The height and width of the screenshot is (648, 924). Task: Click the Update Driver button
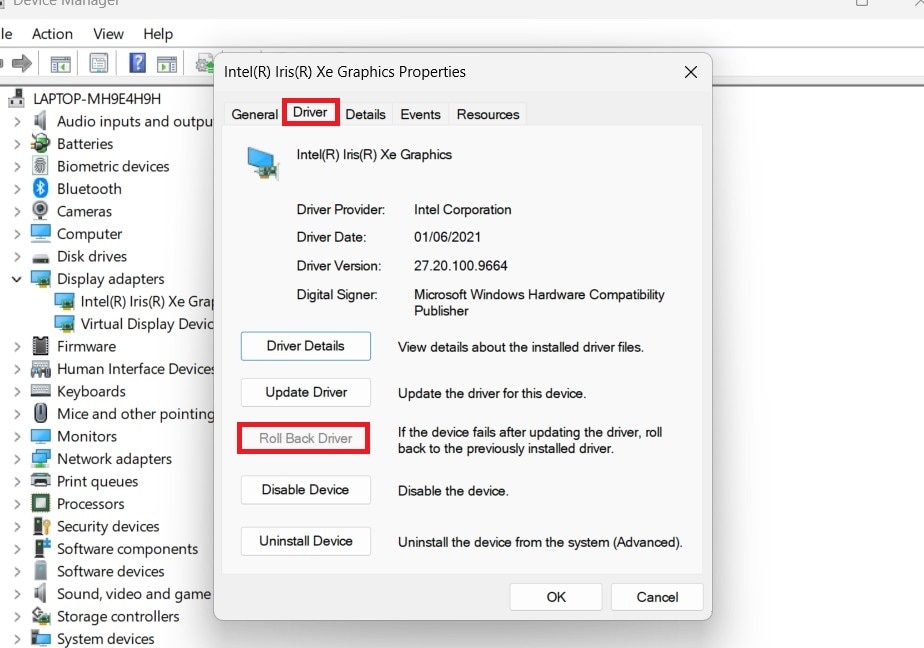tap(305, 392)
